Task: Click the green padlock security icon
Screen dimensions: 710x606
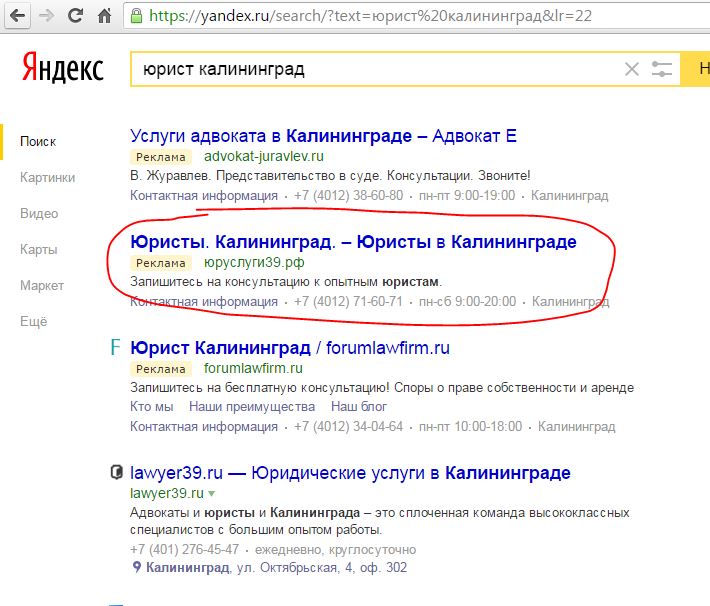Action: click(136, 16)
